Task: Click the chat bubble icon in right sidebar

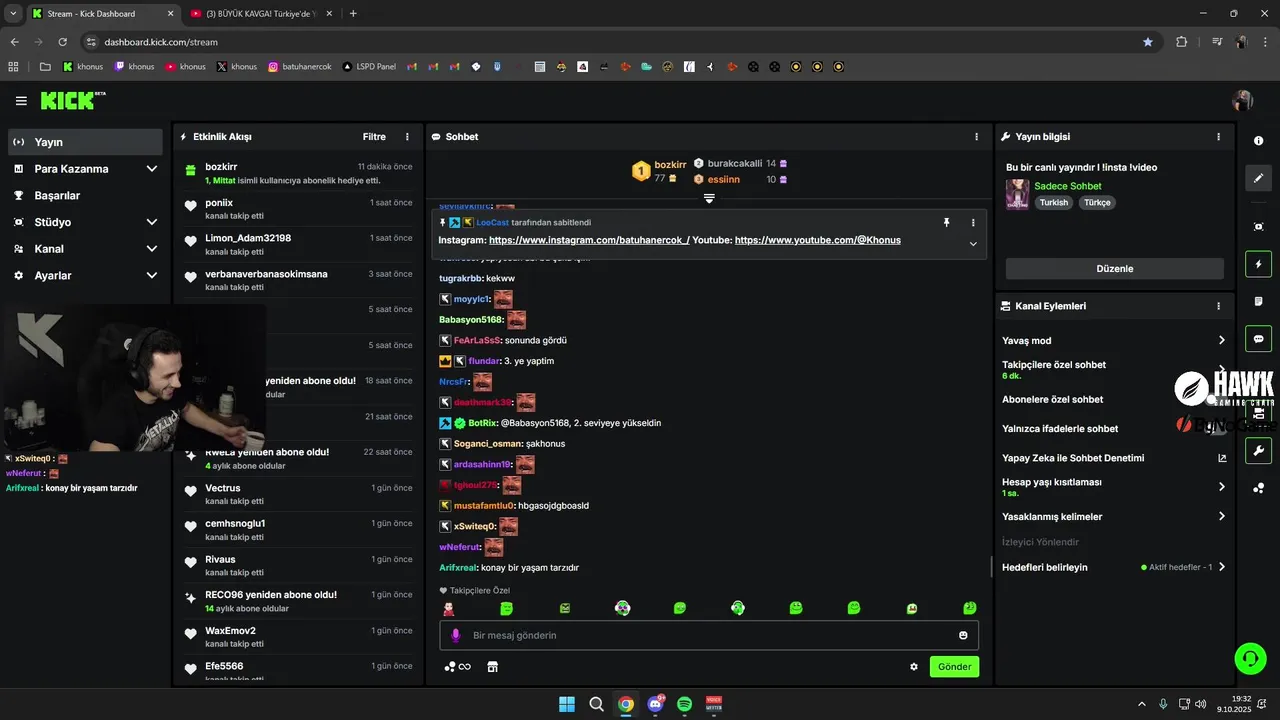Action: click(x=1258, y=339)
